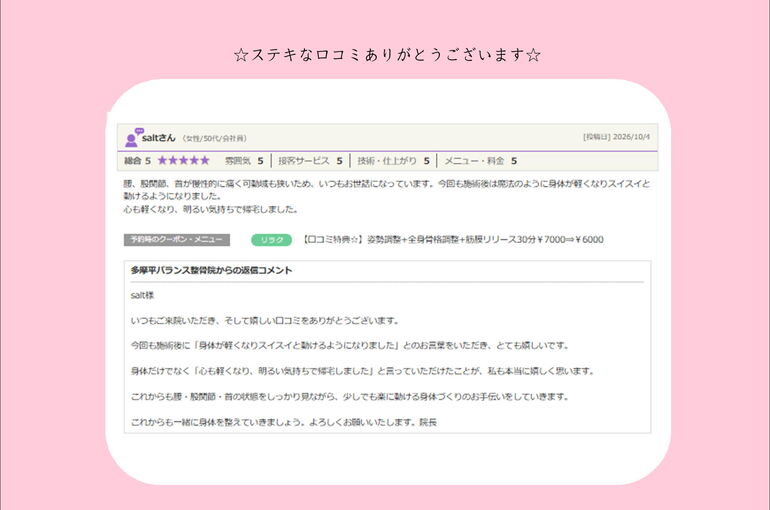770x510 pixels.
Task: Click the five purple rating stars
Action: 184,161
